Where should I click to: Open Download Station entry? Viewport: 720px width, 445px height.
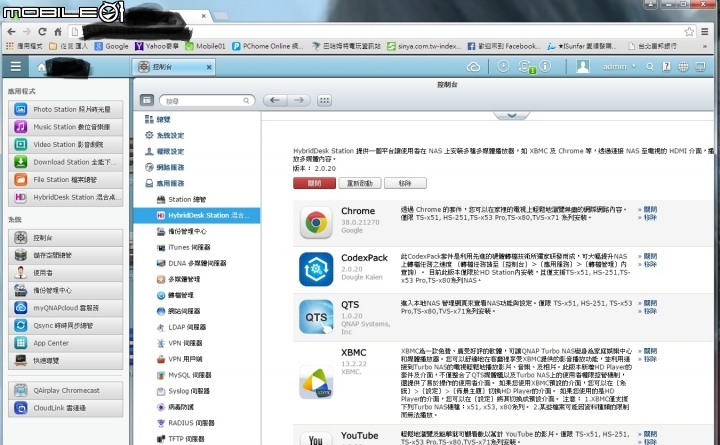66,162
